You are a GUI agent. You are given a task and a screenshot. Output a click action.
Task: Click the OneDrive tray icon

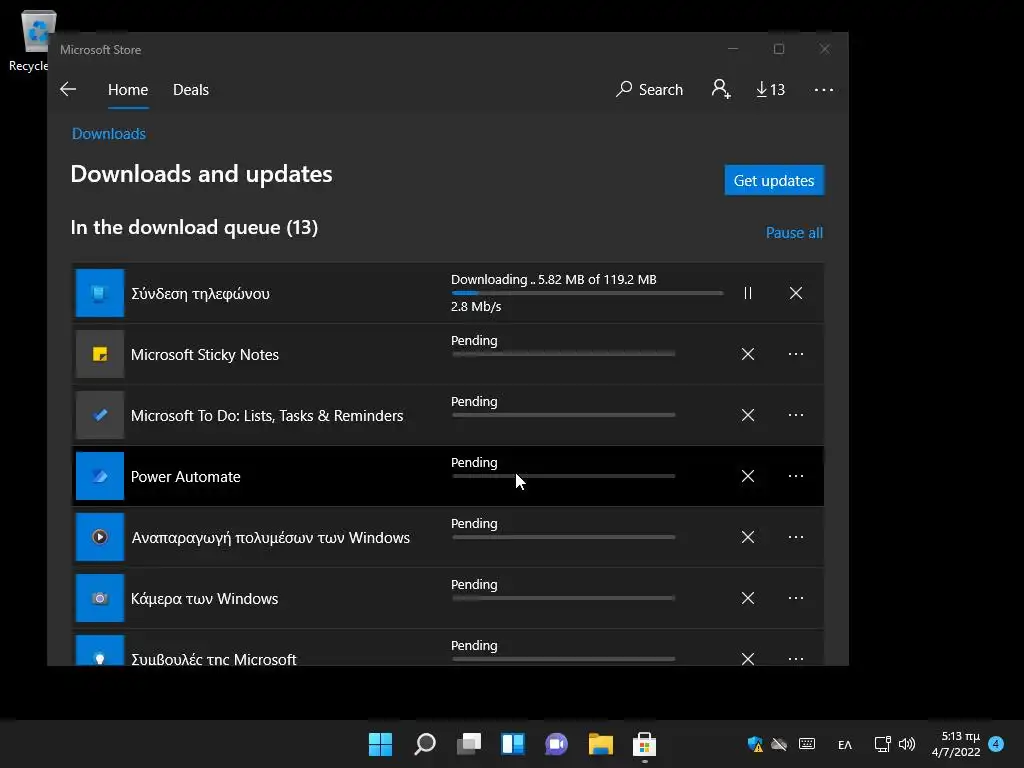(x=779, y=744)
